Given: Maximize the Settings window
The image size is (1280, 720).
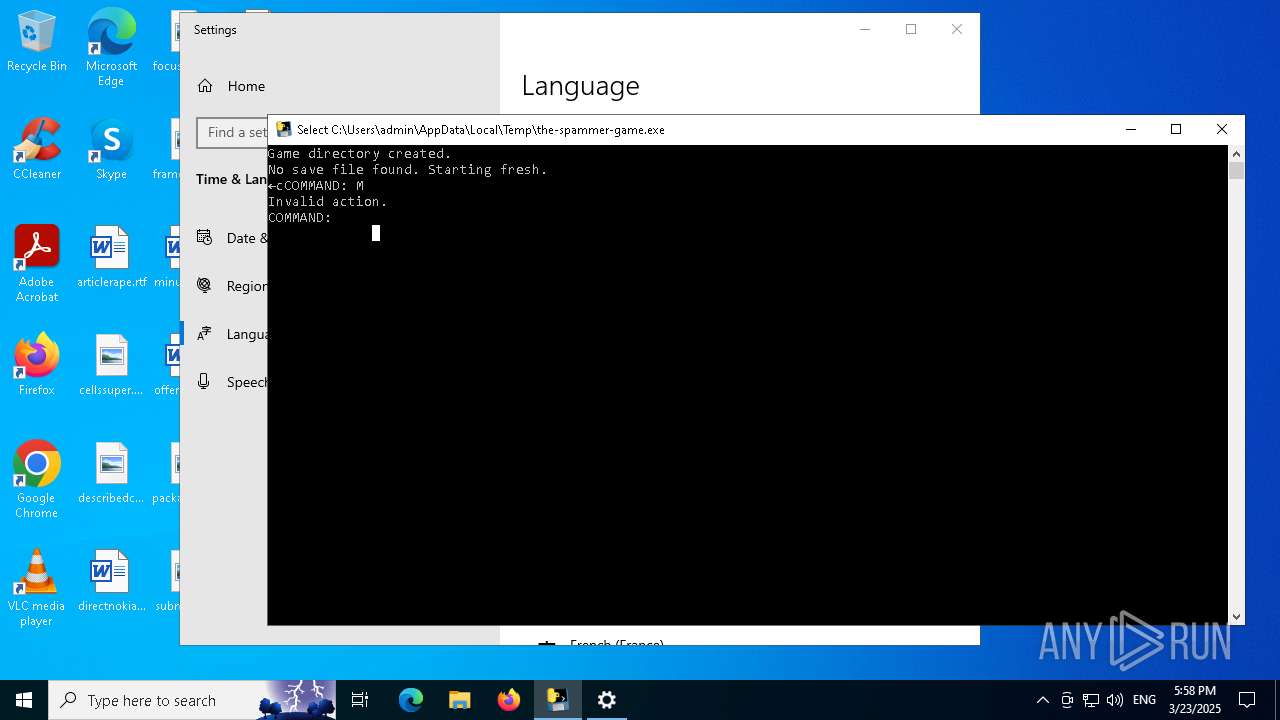Looking at the screenshot, I should click(911, 30).
